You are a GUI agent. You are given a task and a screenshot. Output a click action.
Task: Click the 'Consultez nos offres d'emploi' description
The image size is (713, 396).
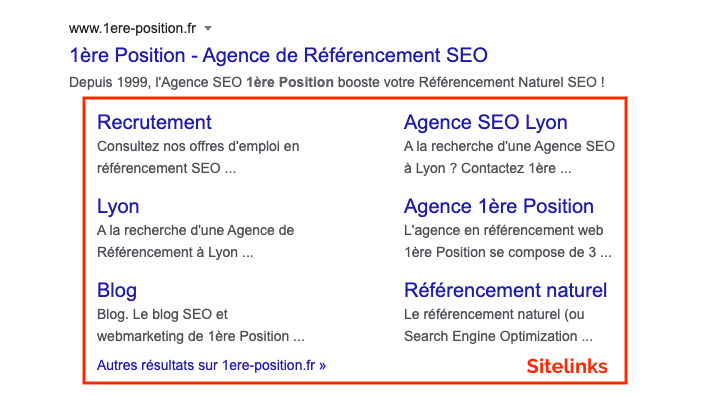(198, 146)
